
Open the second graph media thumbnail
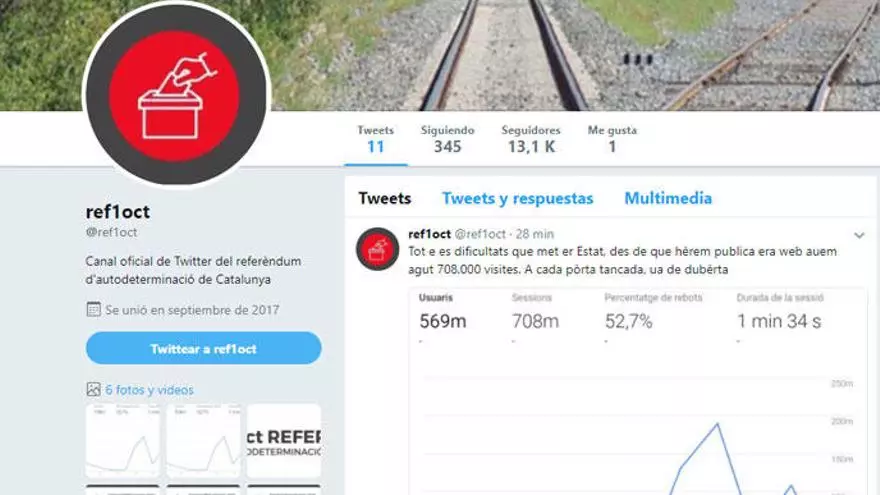click(x=204, y=441)
